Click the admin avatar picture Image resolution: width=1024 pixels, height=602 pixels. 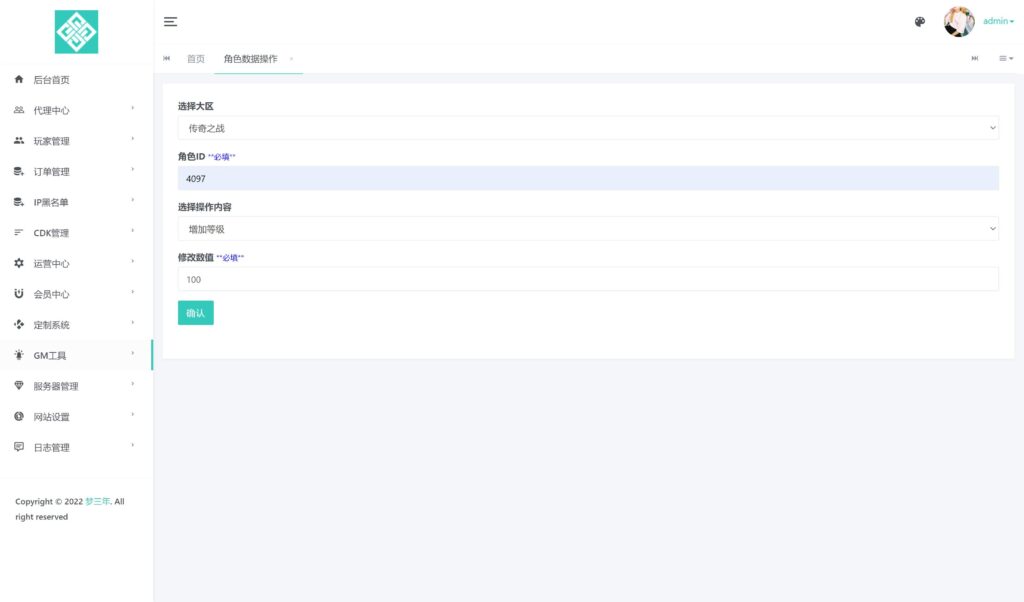point(959,22)
